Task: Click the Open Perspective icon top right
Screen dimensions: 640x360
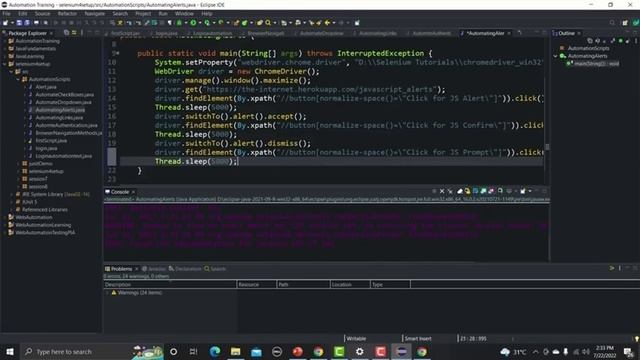Action: [x=625, y=23]
